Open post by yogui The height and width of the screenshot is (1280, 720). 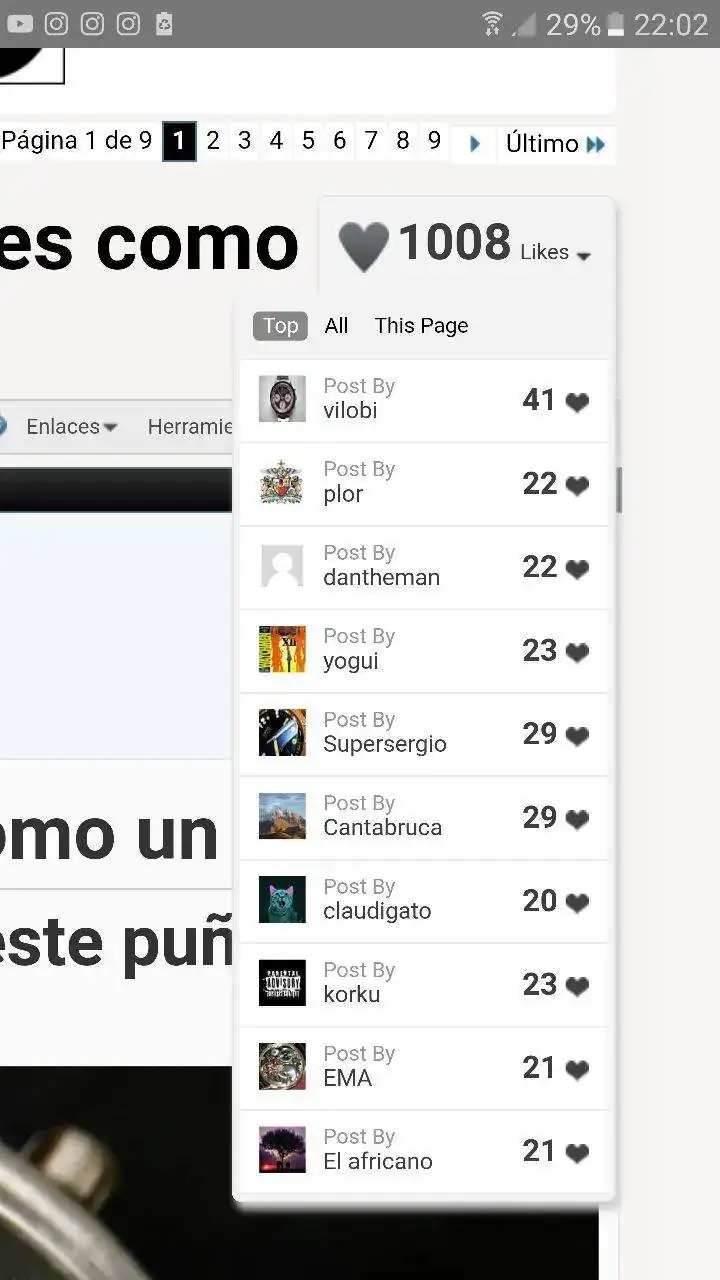tap(424, 651)
